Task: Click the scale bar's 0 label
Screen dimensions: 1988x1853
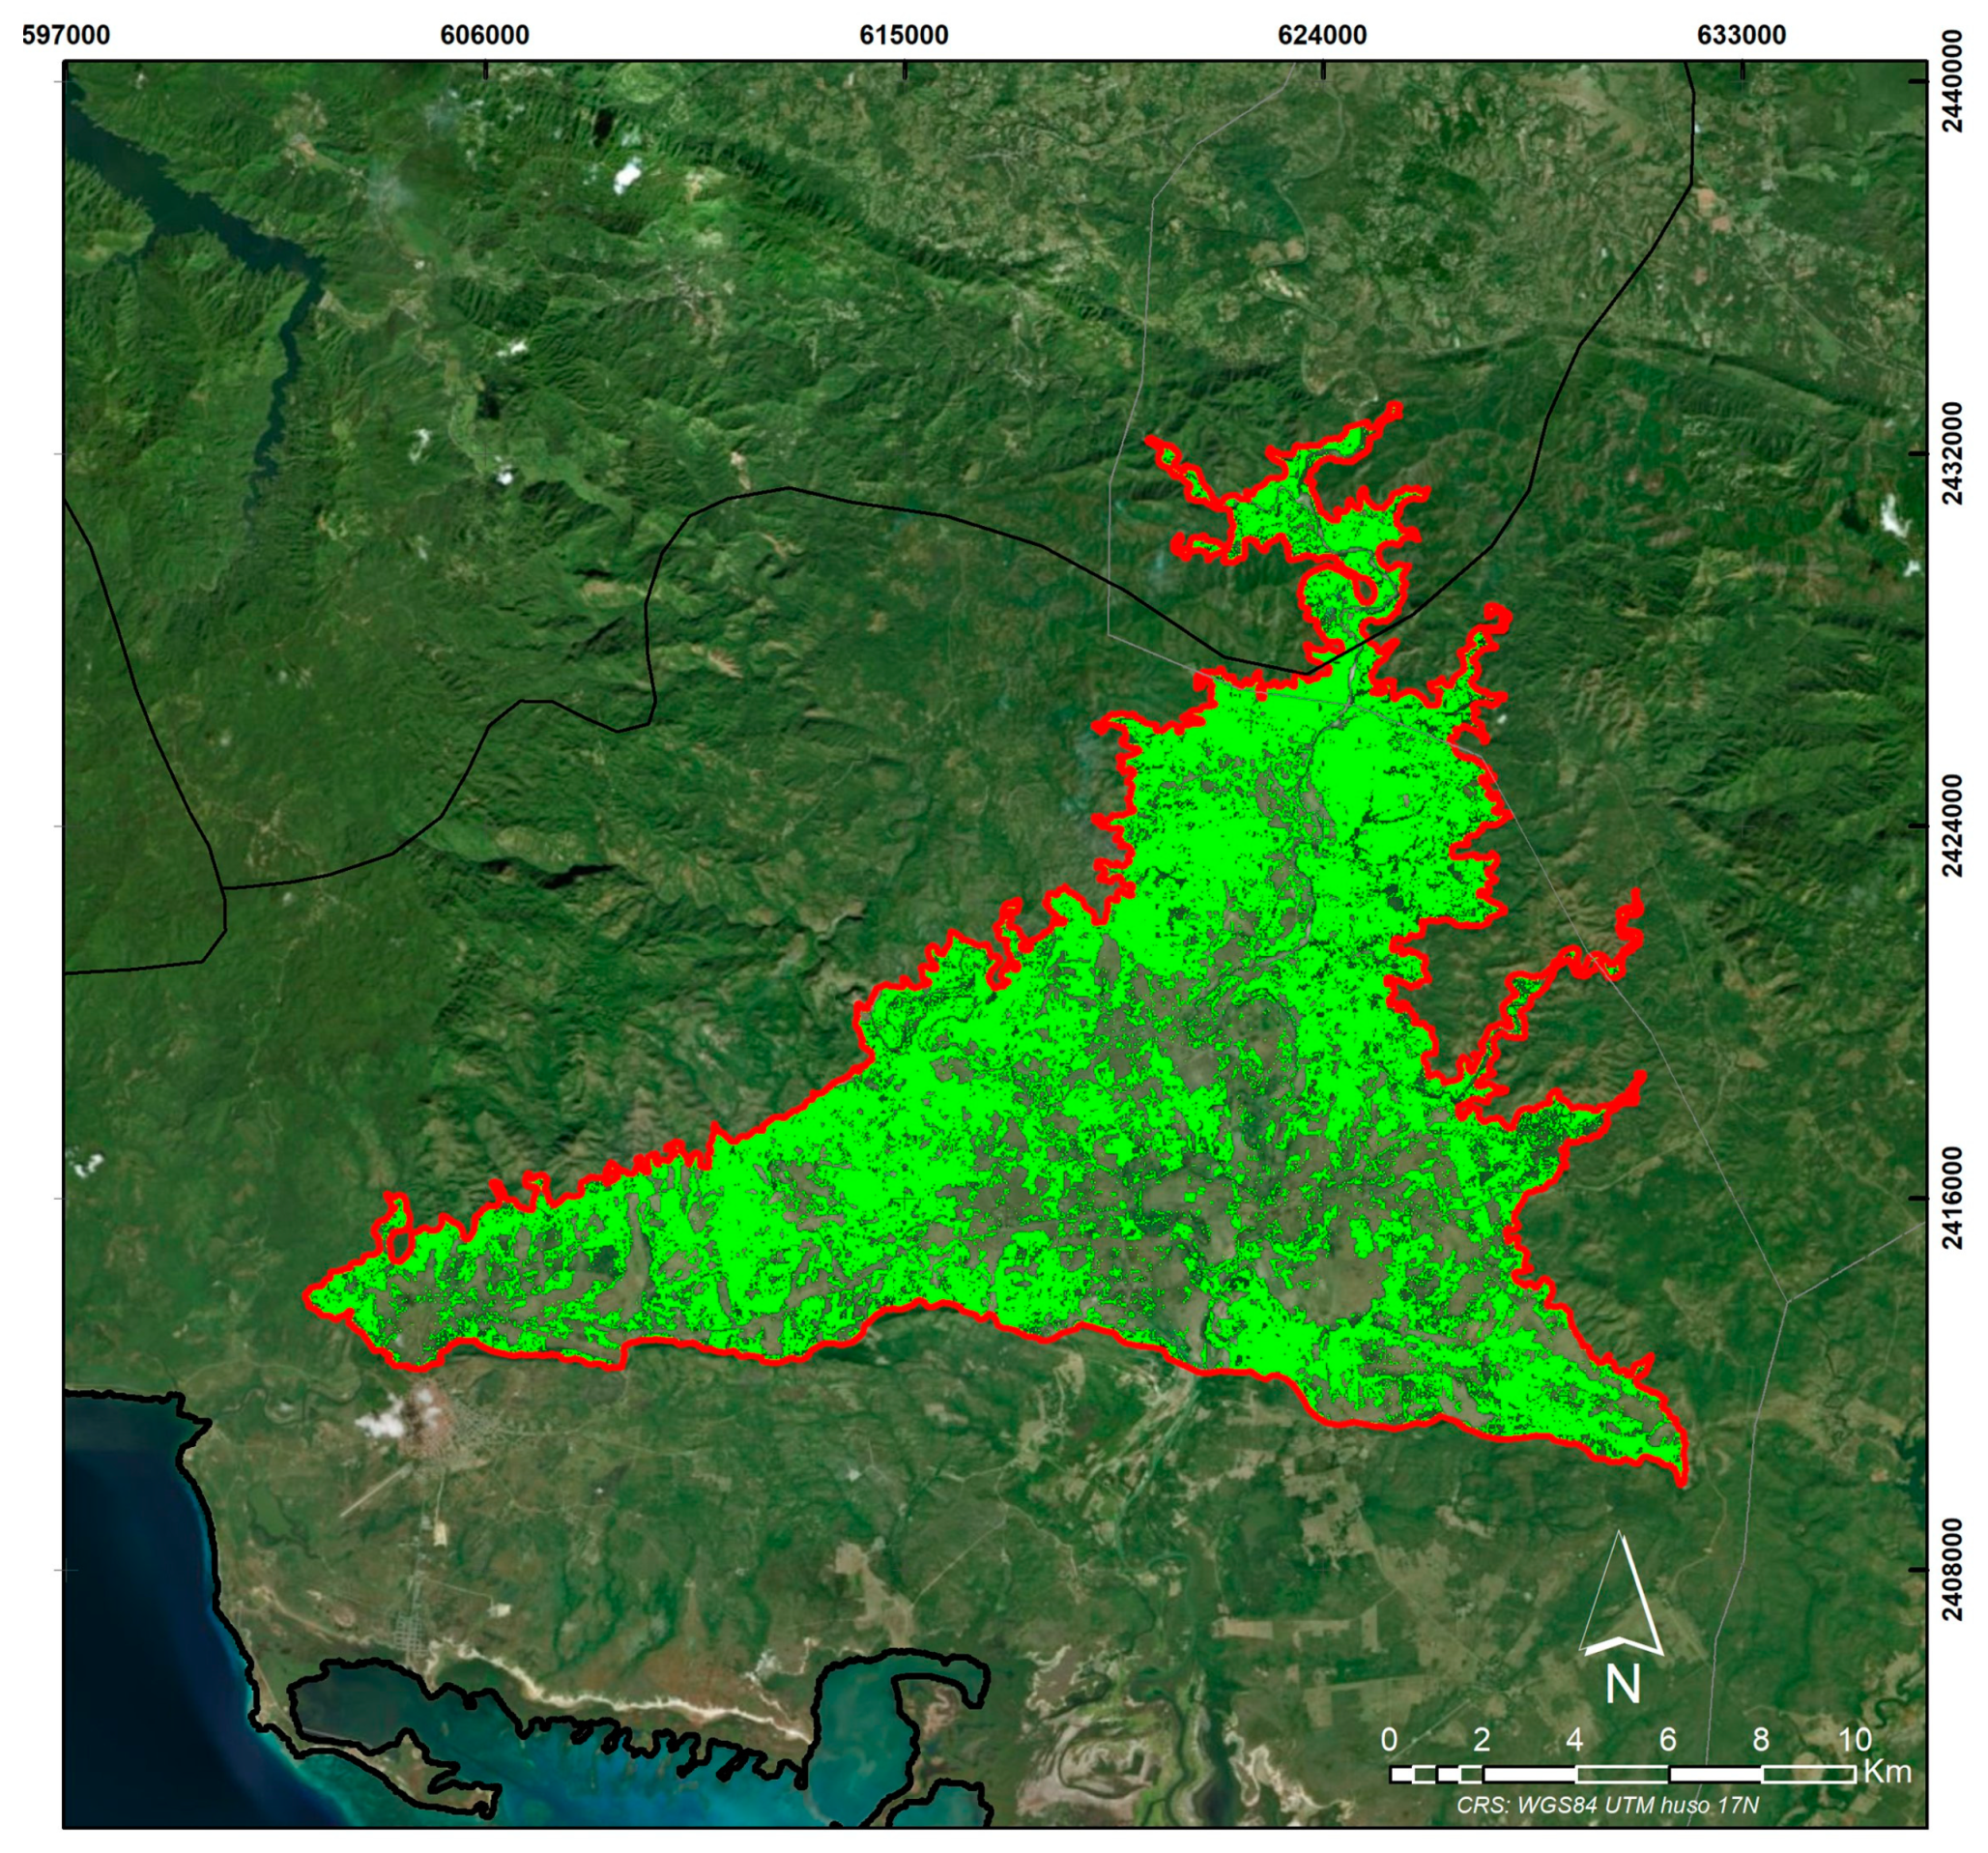Action: click(1389, 1739)
